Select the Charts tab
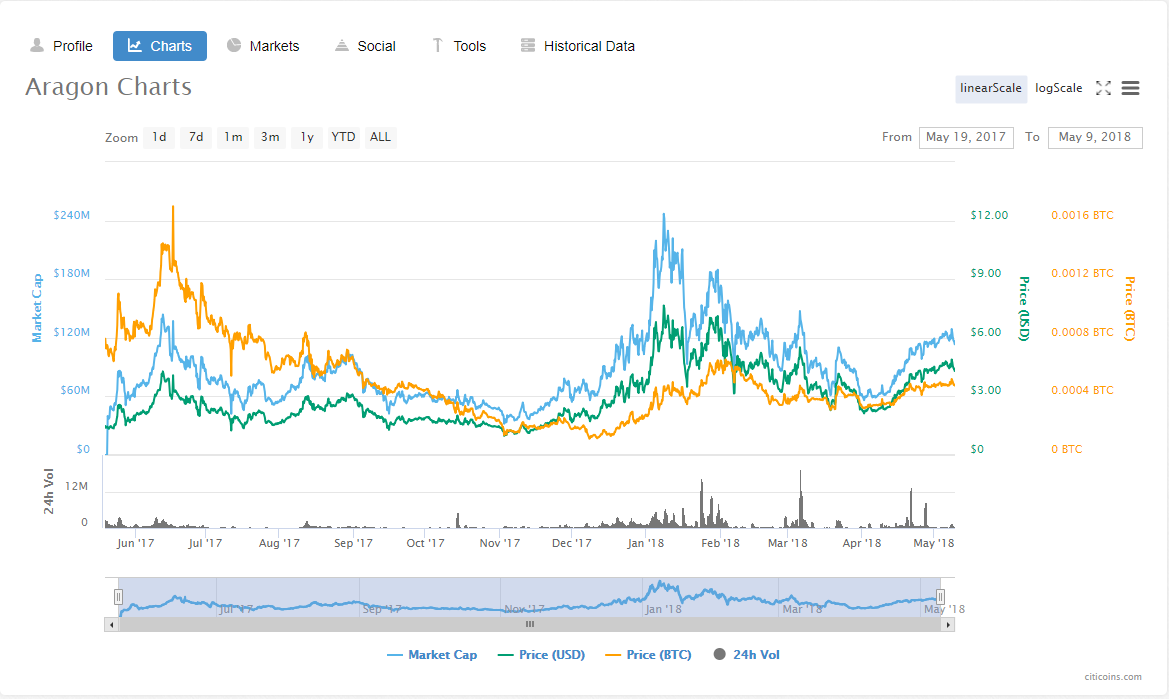The height and width of the screenshot is (699, 1169). coord(160,46)
